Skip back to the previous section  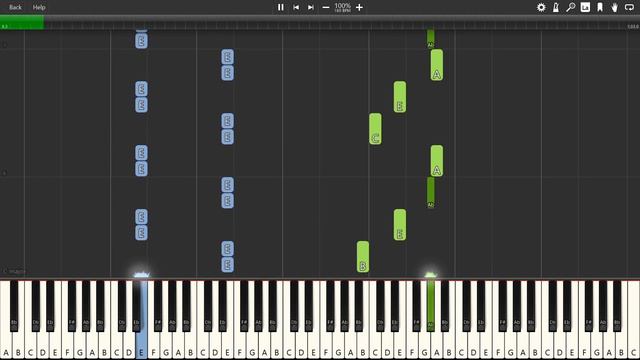(x=296, y=7)
